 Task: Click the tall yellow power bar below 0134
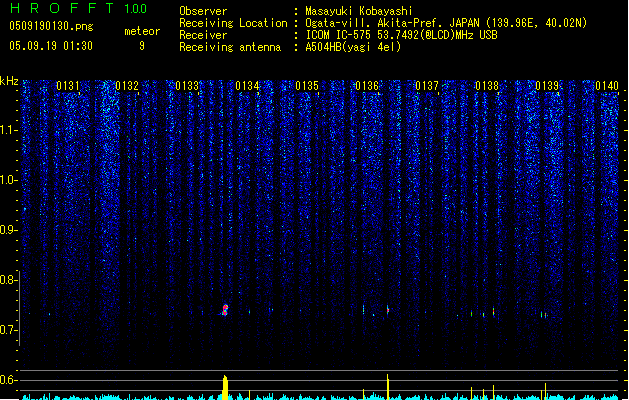pyautogui.click(x=225, y=388)
